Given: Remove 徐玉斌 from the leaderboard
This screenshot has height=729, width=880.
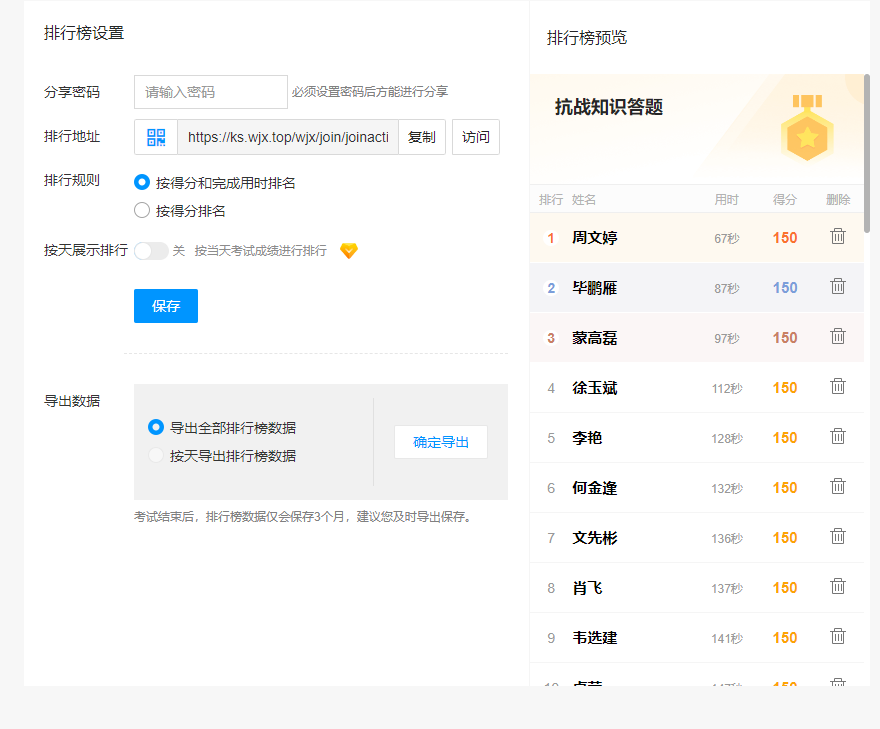Looking at the screenshot, I should (x=838, y=387).
